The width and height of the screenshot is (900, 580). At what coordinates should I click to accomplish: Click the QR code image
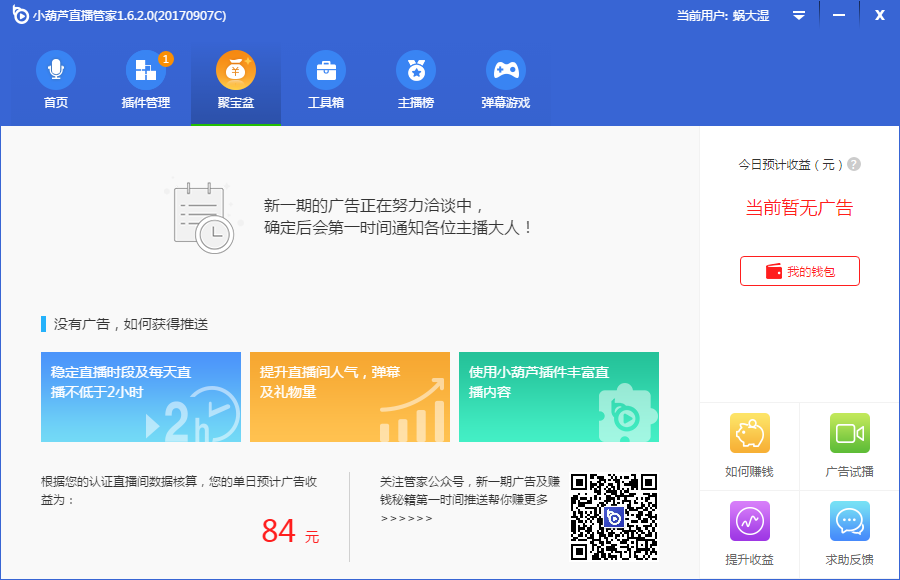point(613,517)
